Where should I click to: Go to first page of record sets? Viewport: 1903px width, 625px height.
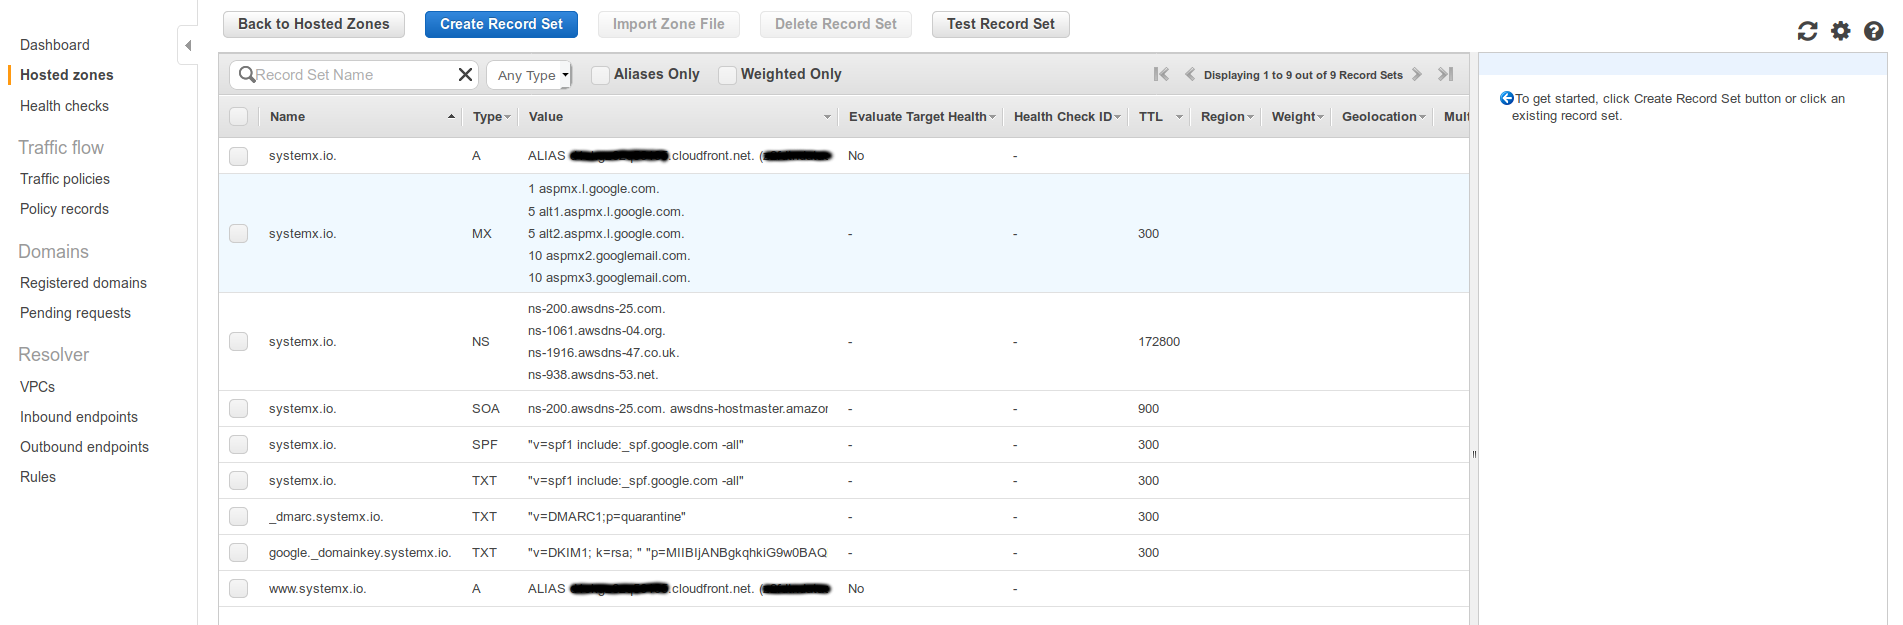(1161, 74)
